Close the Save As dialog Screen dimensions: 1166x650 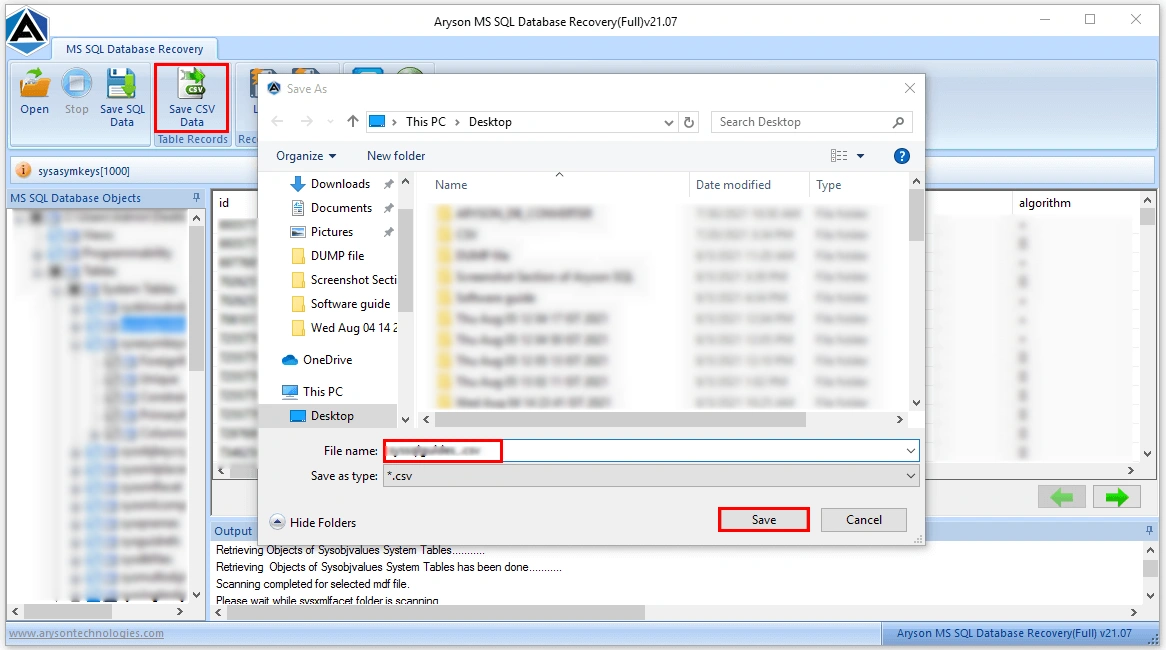(909, 89)
